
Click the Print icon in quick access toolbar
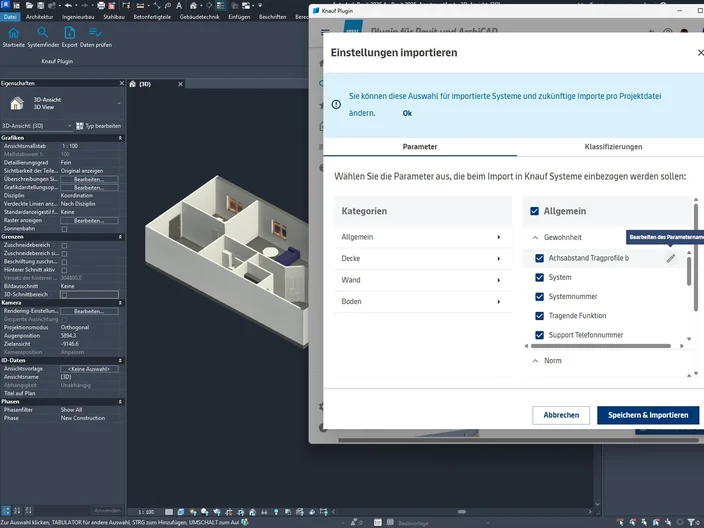101,5
